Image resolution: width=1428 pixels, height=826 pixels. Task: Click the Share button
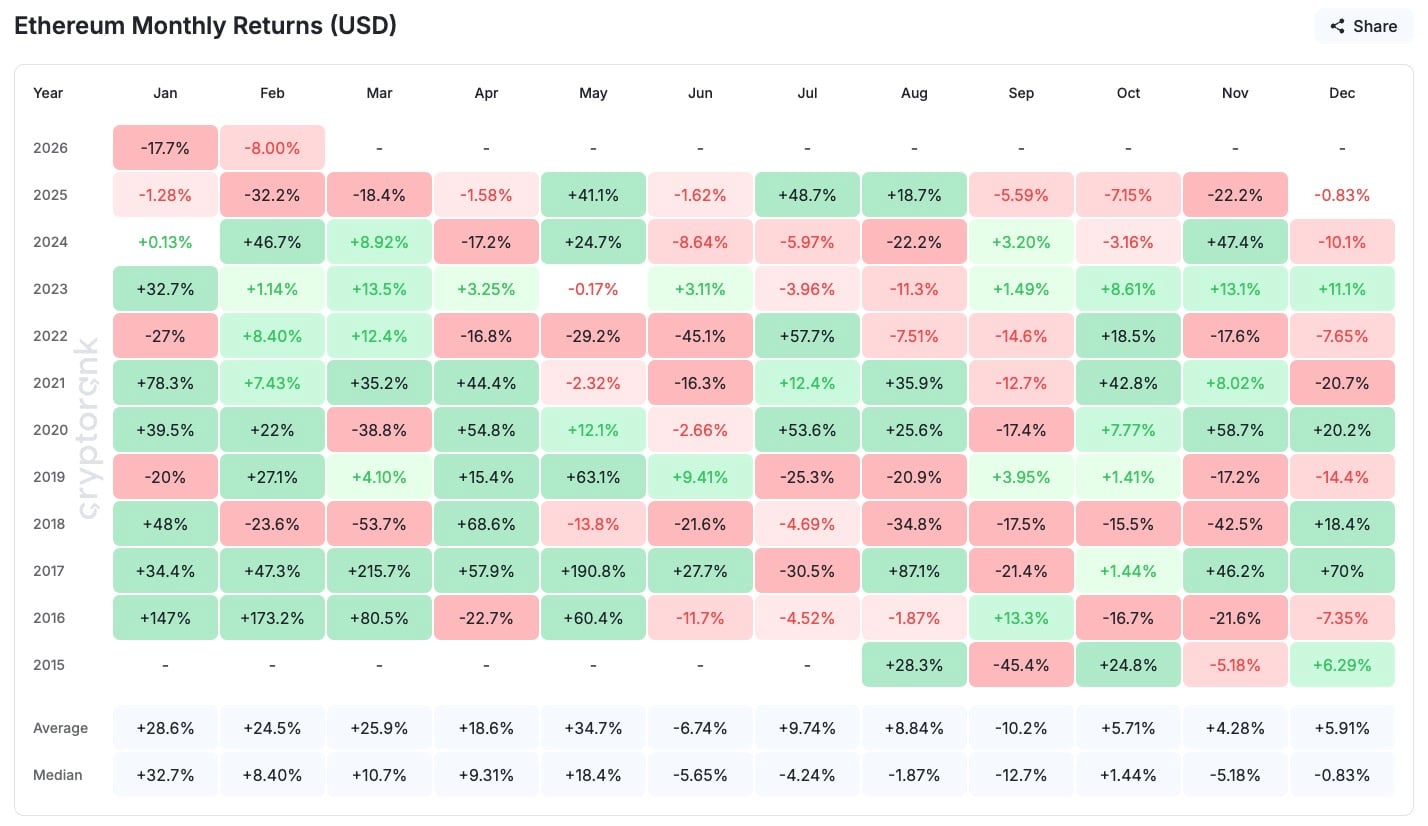1363,27
